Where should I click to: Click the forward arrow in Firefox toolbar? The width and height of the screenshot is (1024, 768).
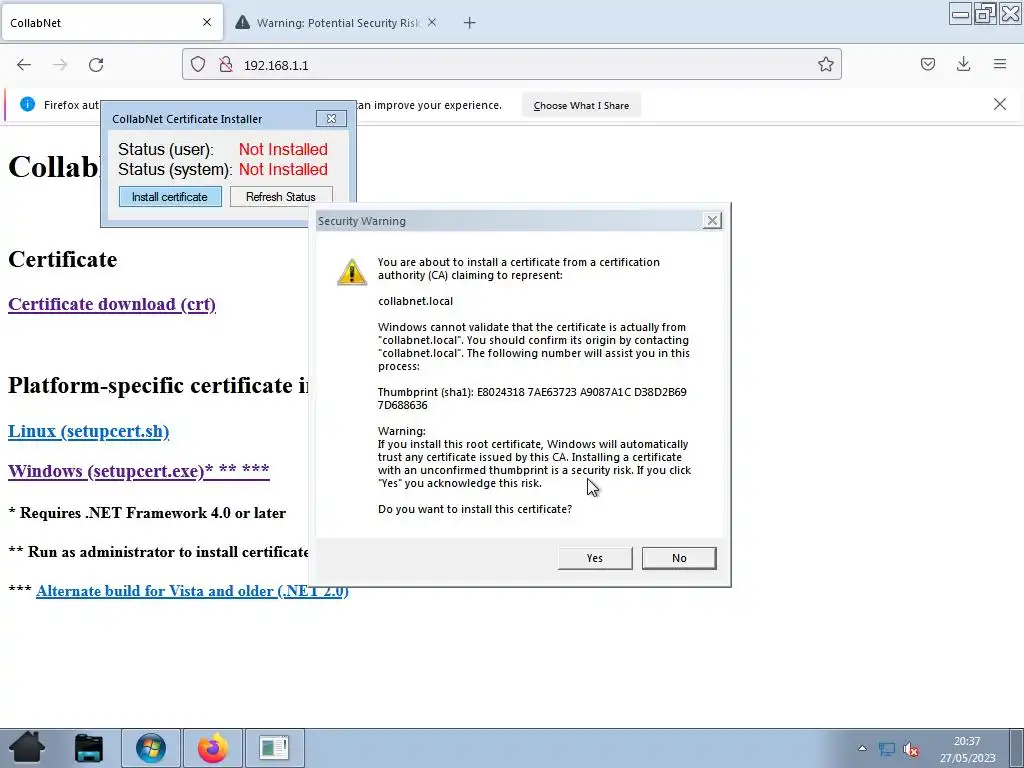[60, 65]
